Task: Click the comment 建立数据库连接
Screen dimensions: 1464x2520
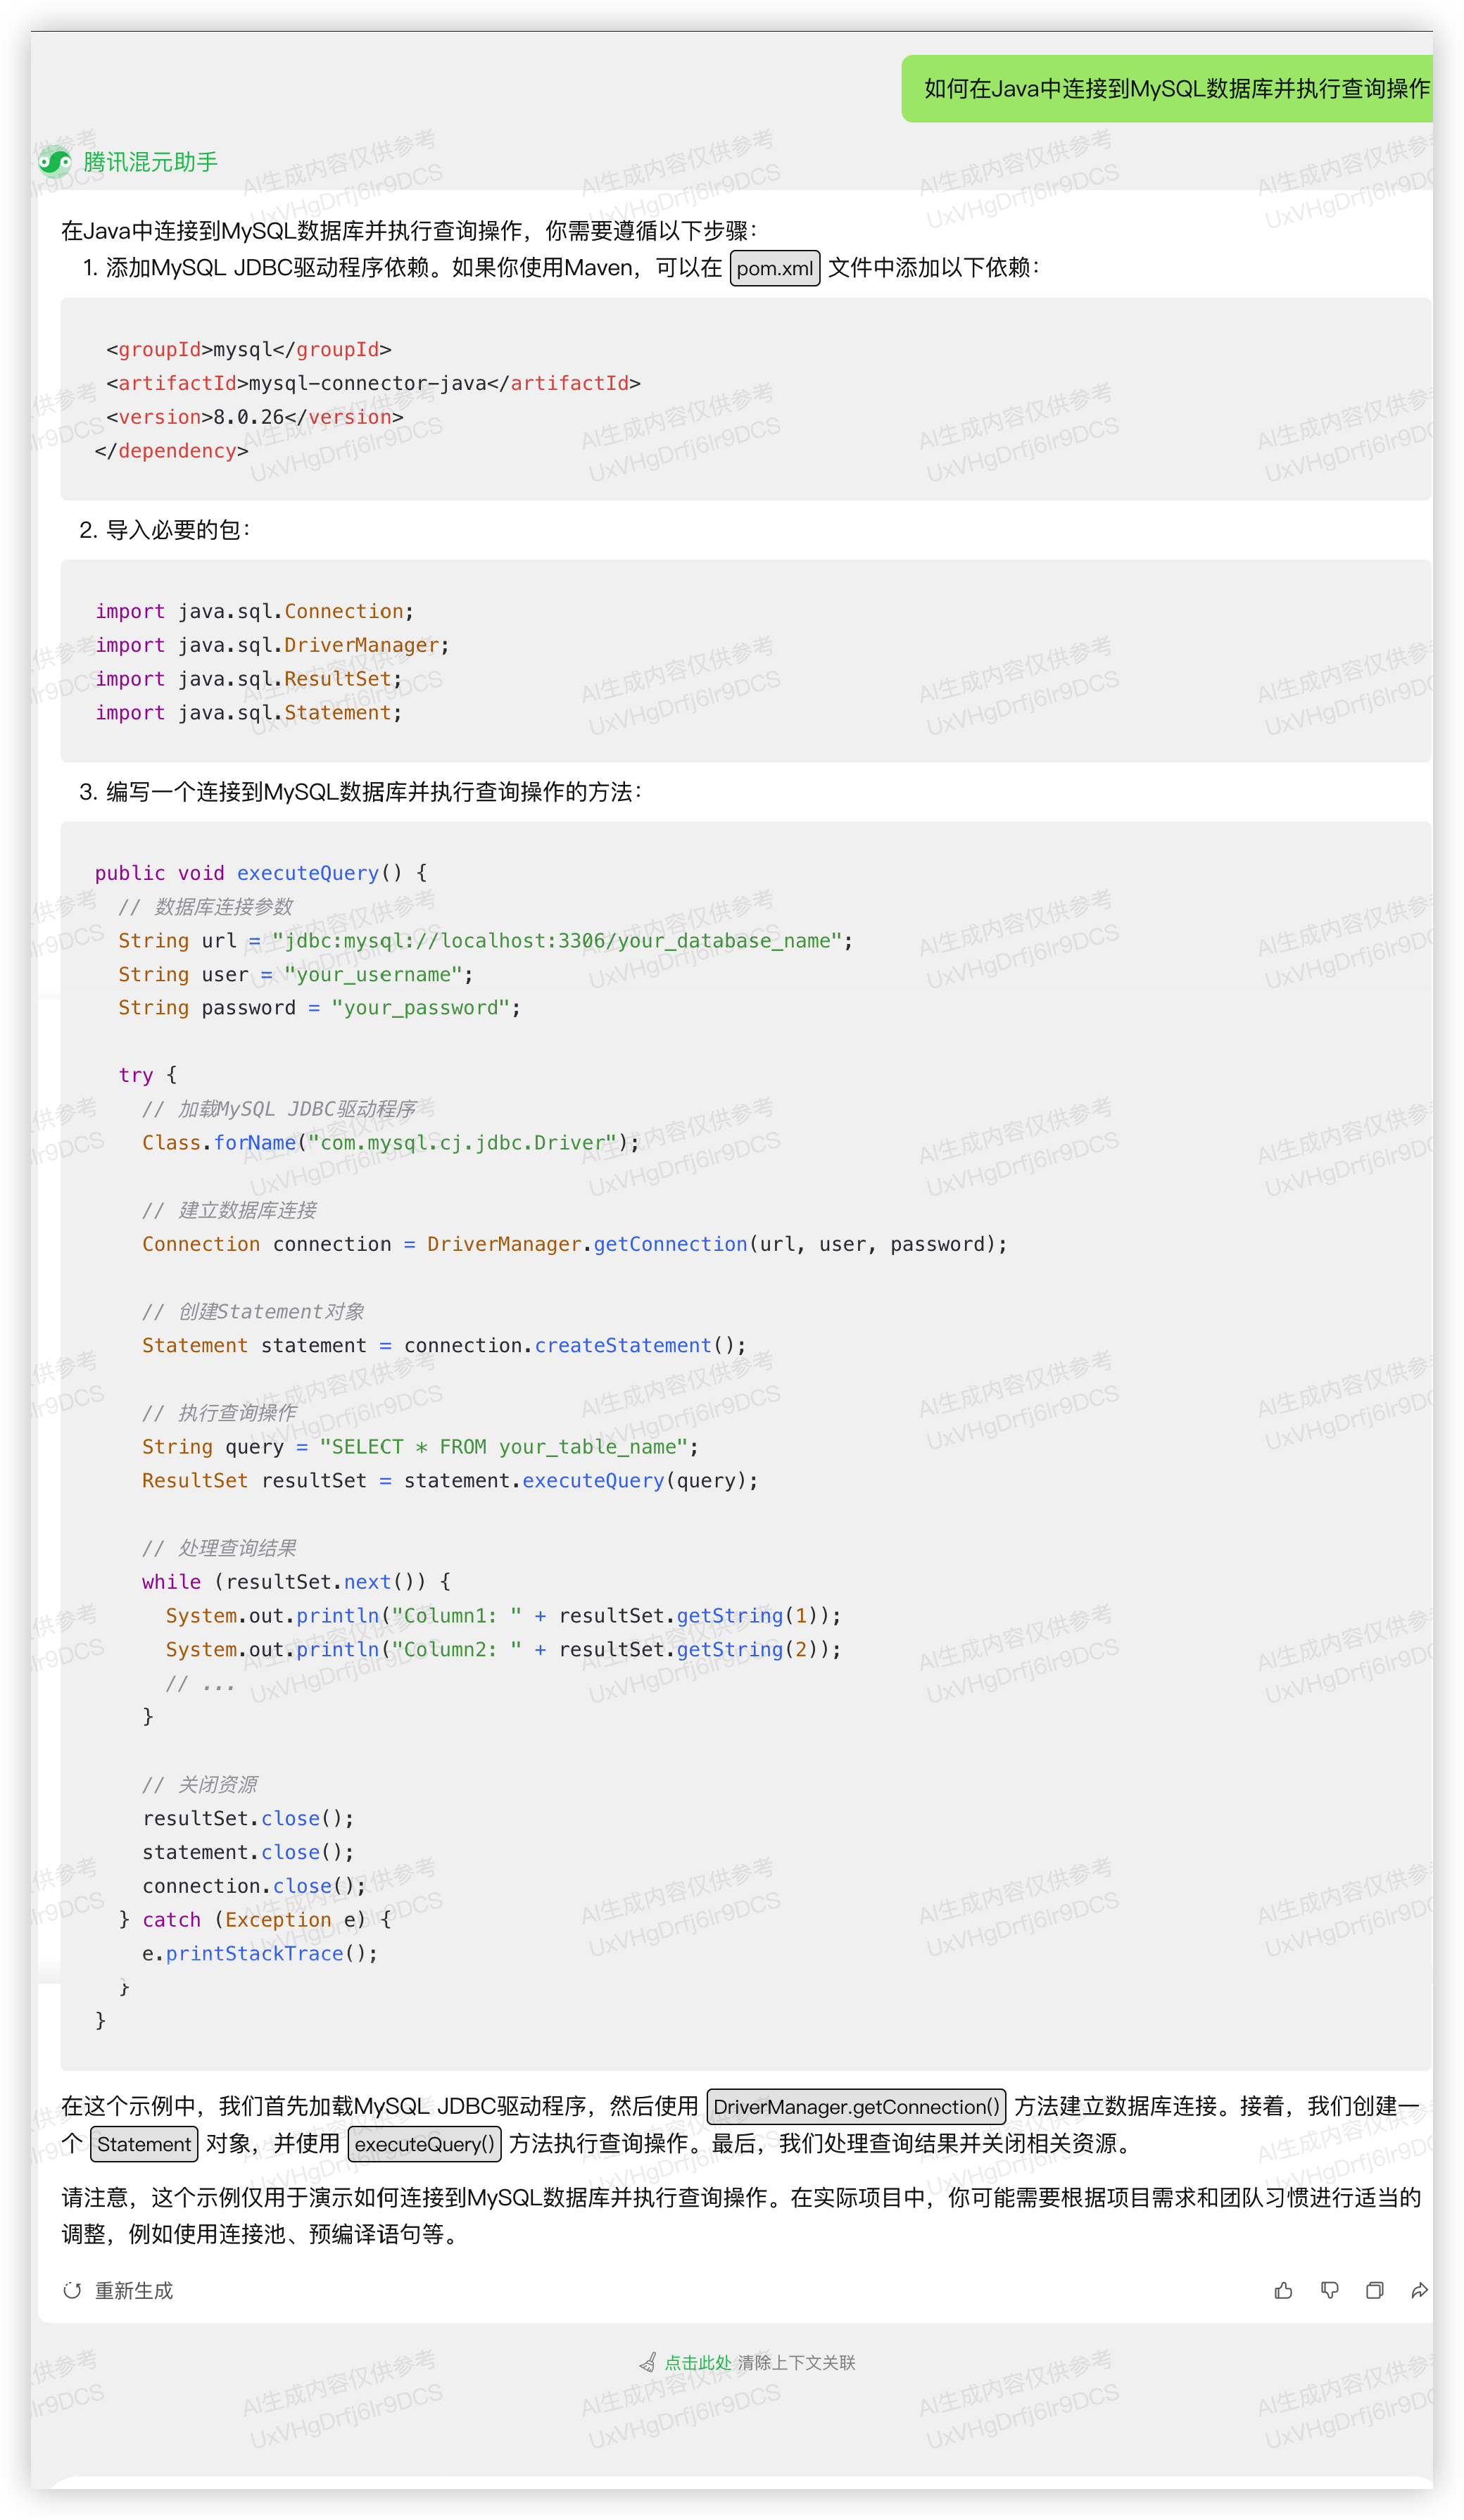Action: [229, 1211]
